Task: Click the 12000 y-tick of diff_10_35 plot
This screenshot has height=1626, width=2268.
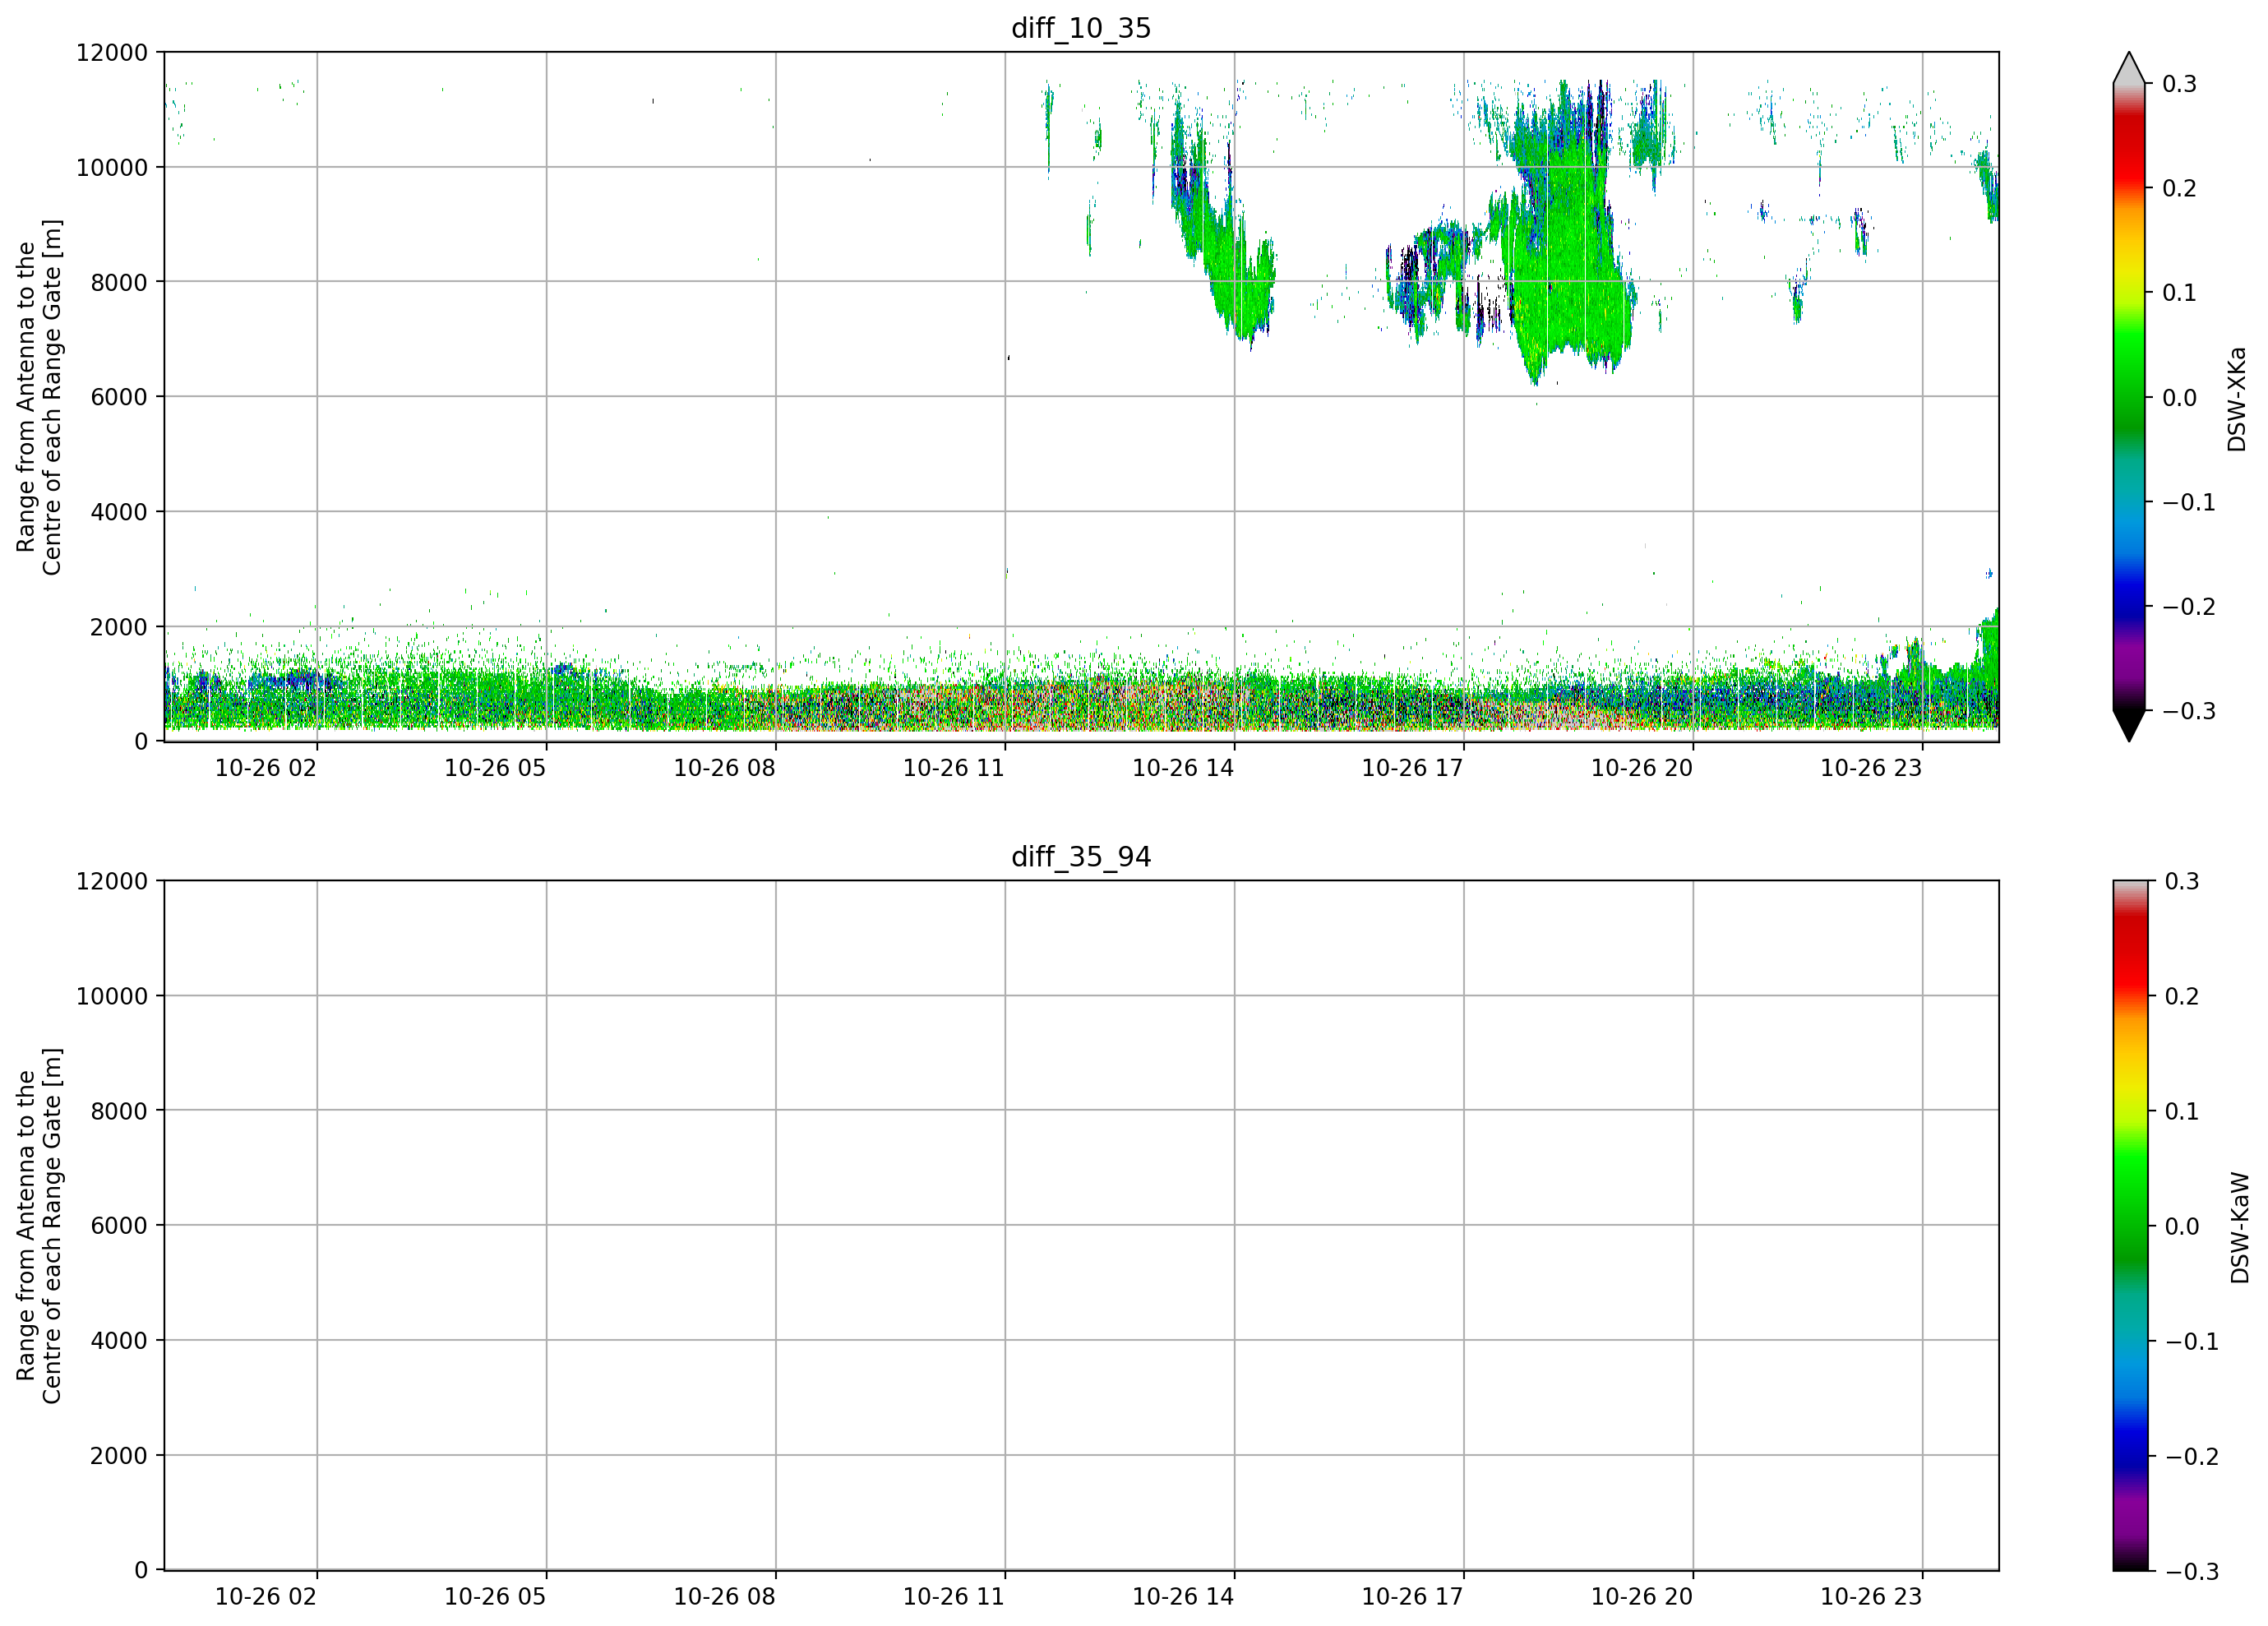Action: (111, 52)
